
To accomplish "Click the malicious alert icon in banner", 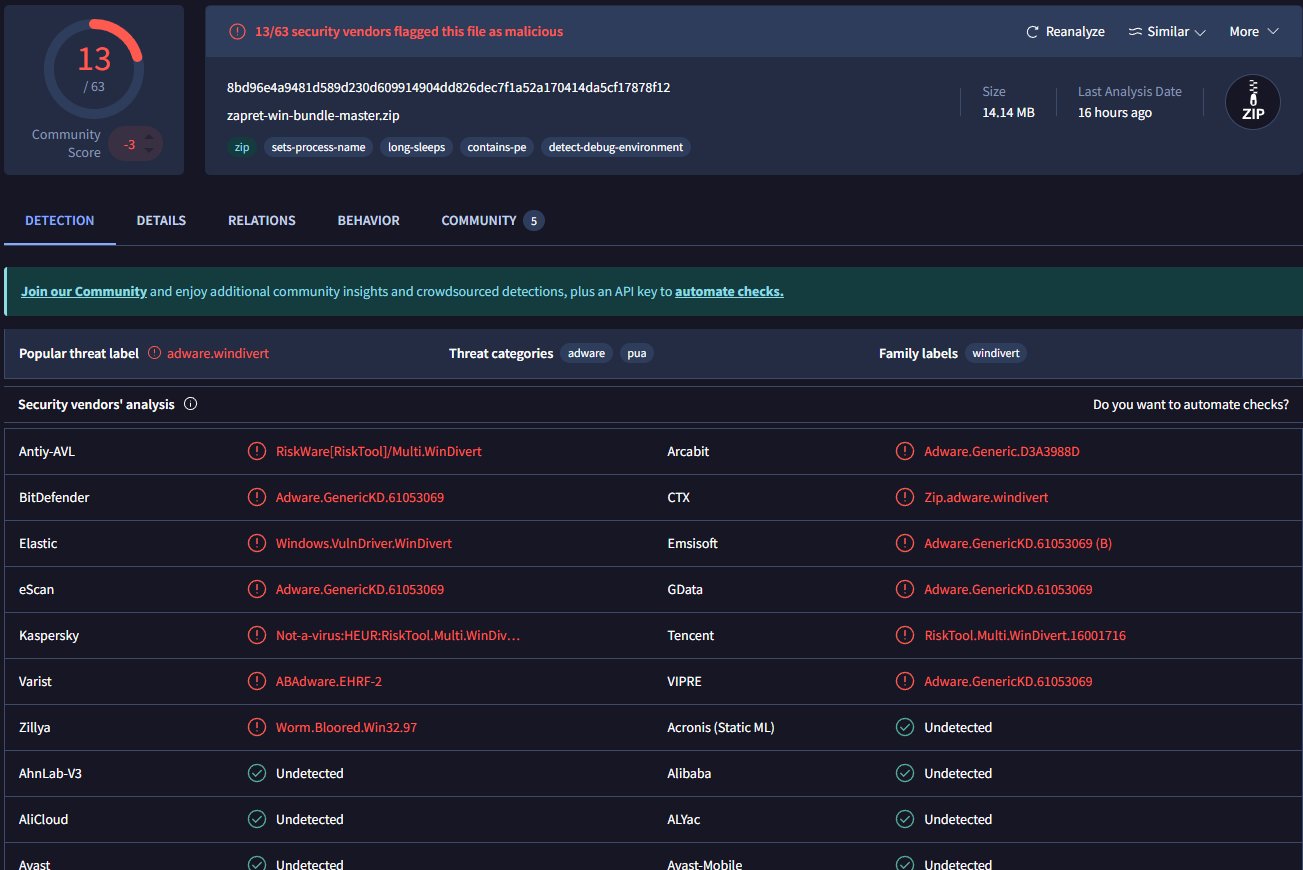I will click(x=237, y=32).
